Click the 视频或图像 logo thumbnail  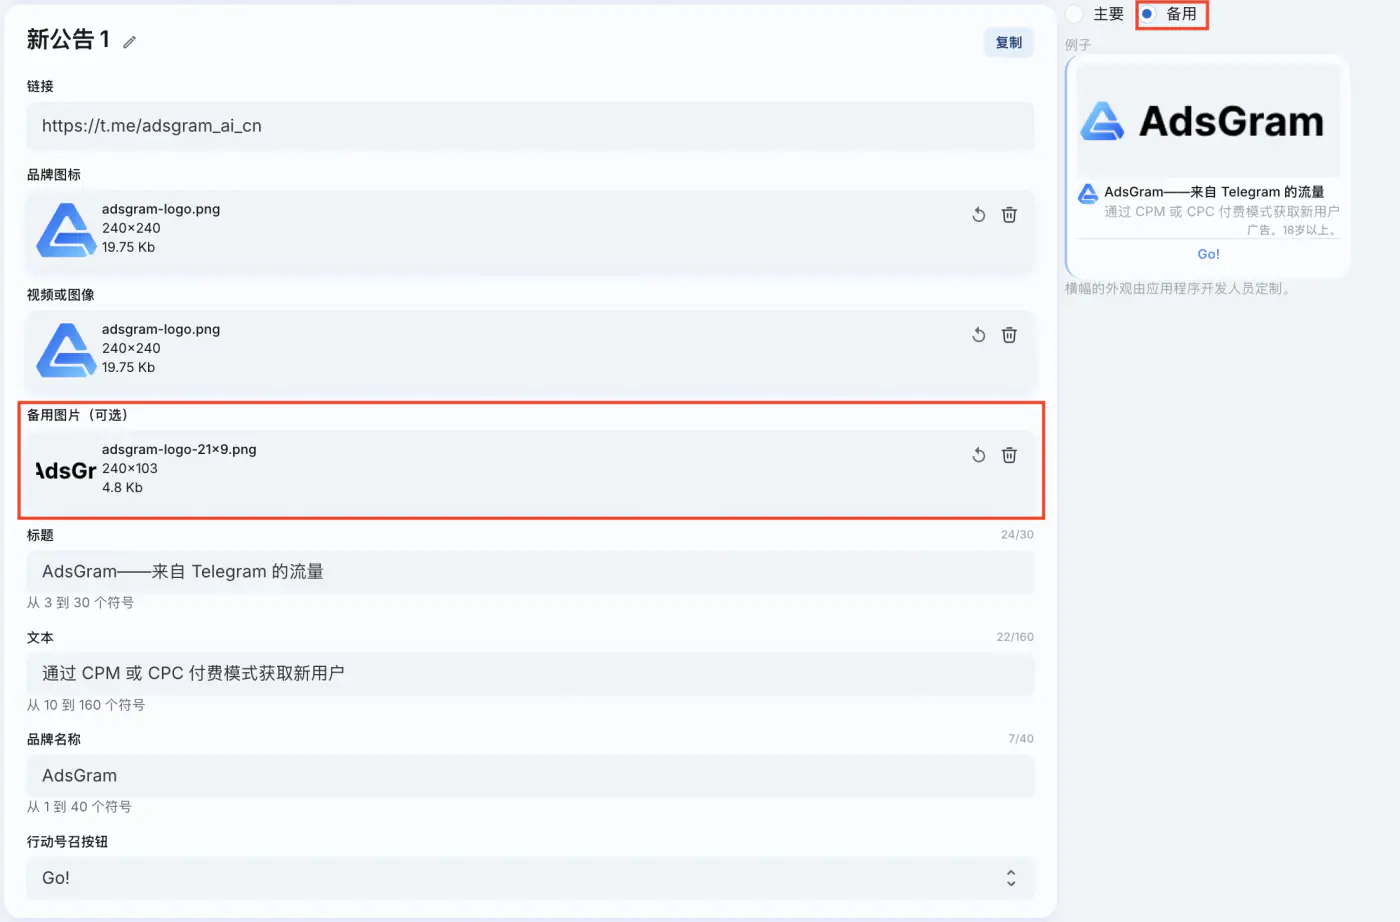pos(66,350)
